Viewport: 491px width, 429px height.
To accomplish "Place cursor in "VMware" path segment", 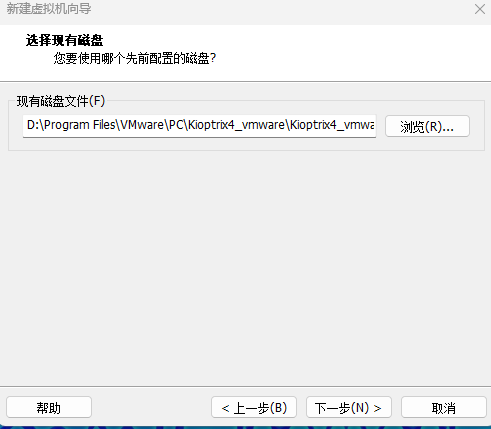I will click(142, 125).
